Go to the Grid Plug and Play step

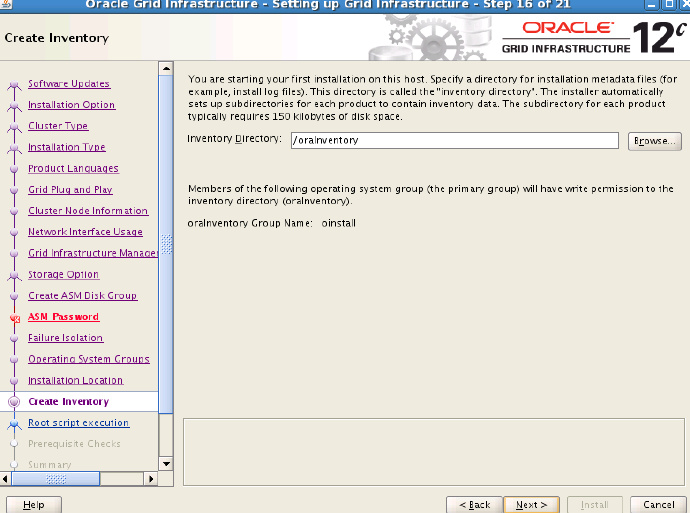tap(70, 190)
